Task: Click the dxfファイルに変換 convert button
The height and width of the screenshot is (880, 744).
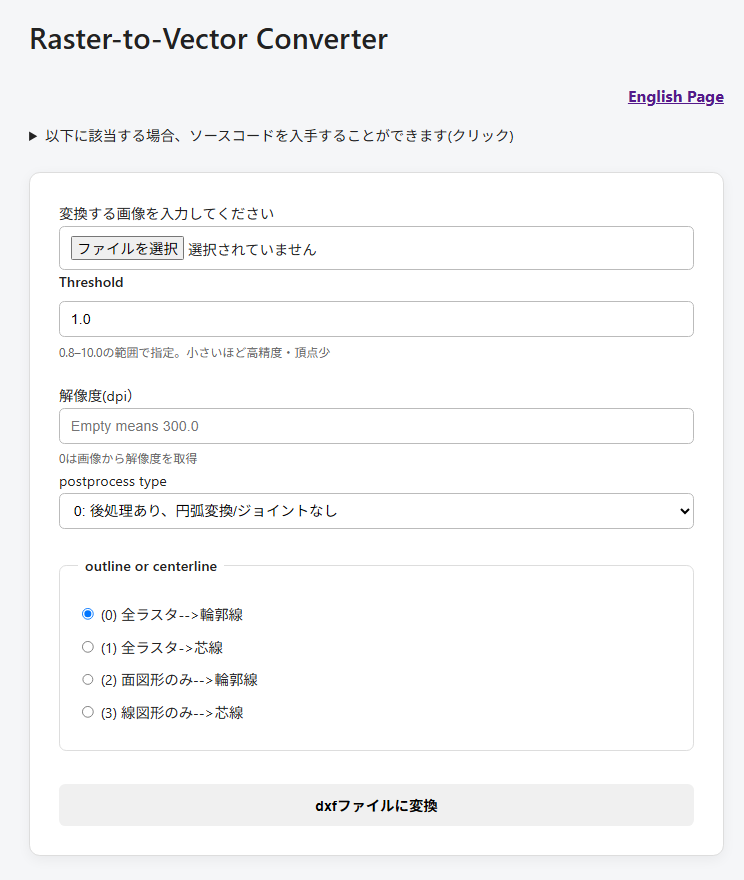Action: click(376, 805)
